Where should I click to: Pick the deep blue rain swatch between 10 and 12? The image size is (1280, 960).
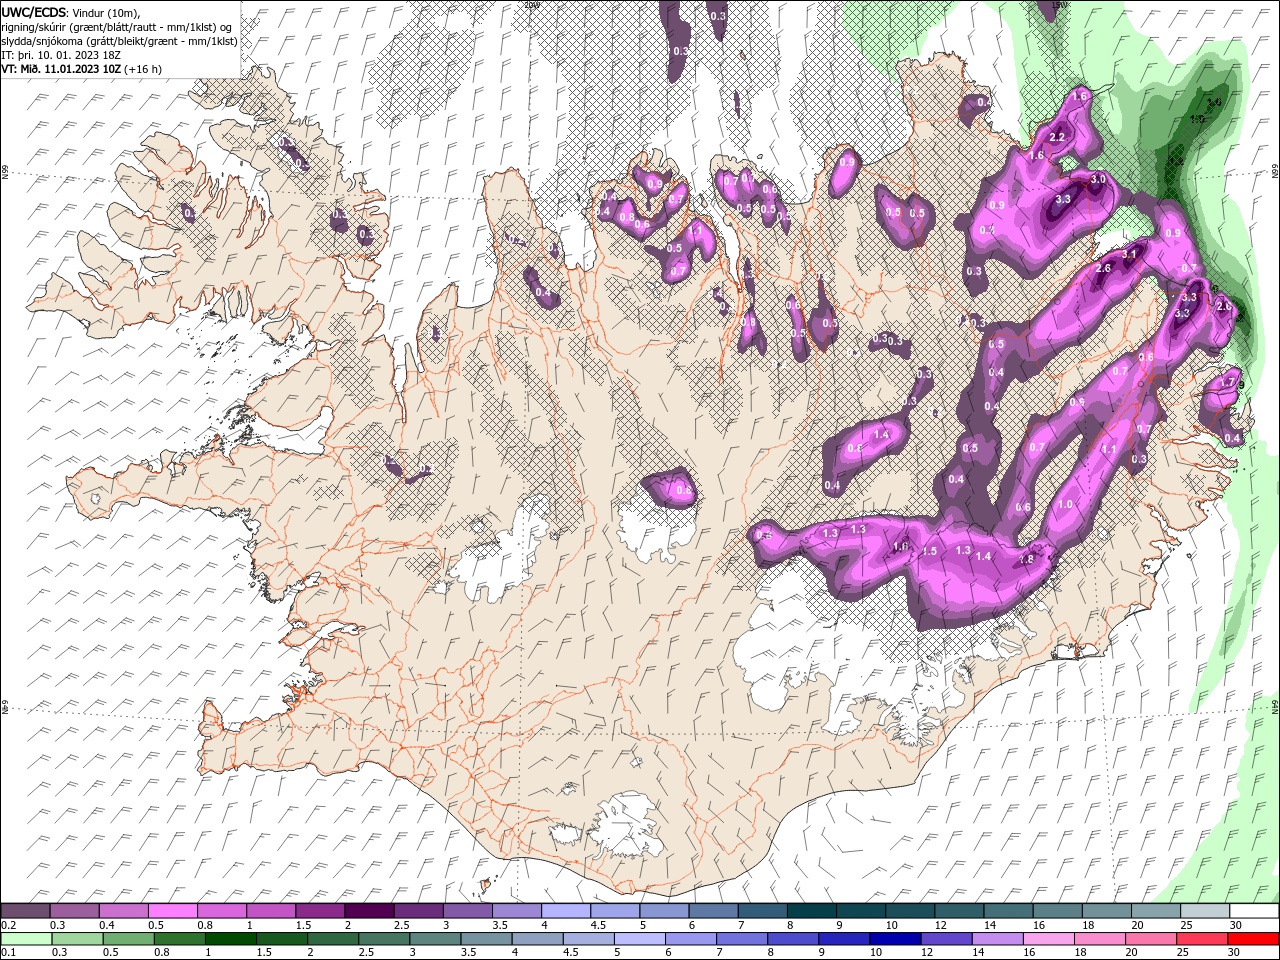coord(896,939)
